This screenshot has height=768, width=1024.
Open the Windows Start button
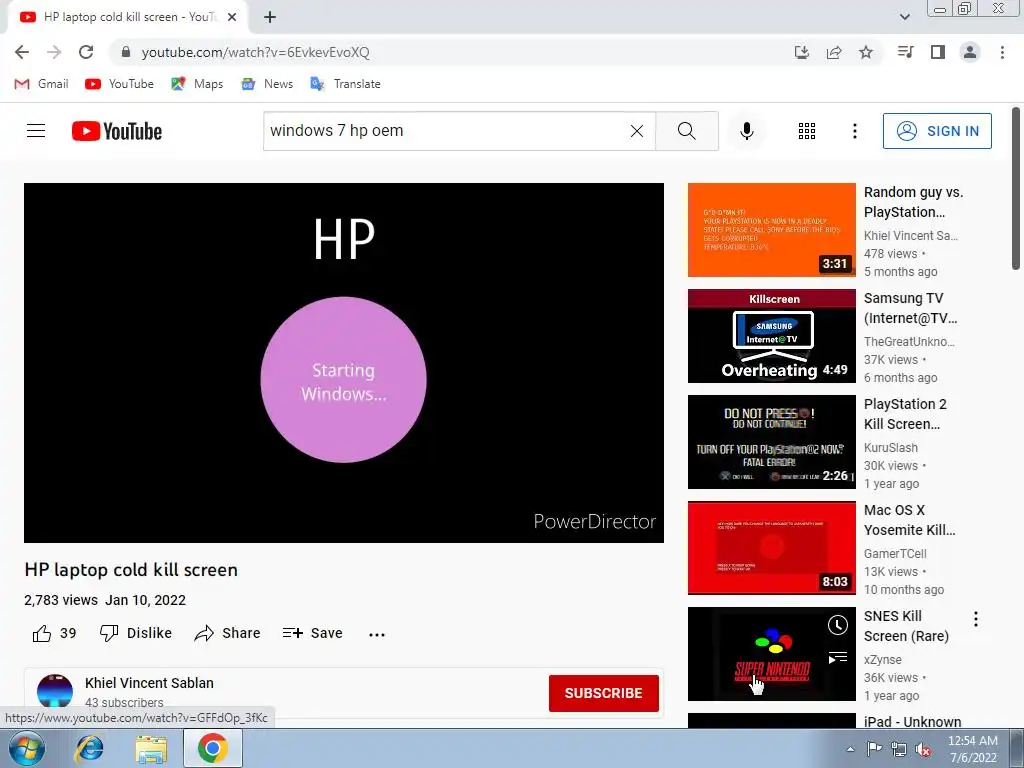26,748
